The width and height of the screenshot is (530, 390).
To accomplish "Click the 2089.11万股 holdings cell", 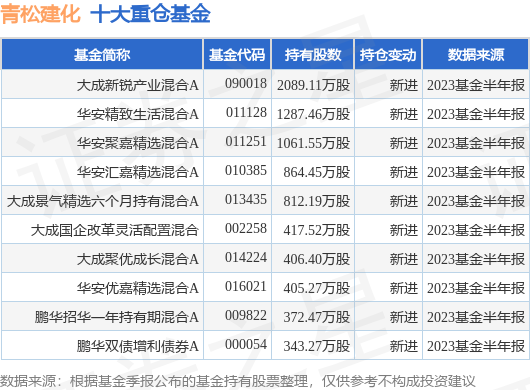I will point(313,85).
